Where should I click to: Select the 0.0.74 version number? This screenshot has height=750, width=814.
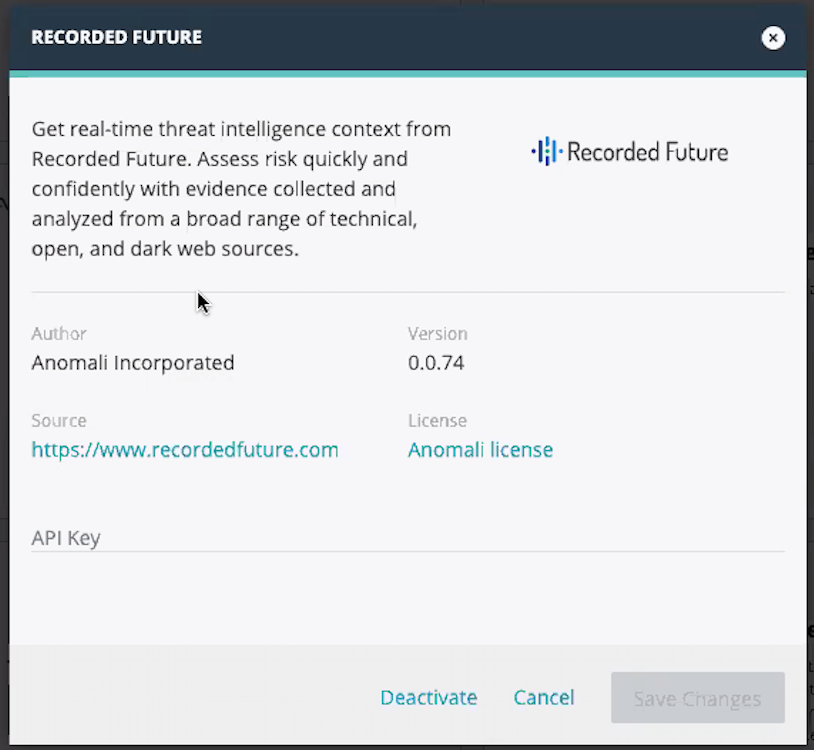[436, 363]
